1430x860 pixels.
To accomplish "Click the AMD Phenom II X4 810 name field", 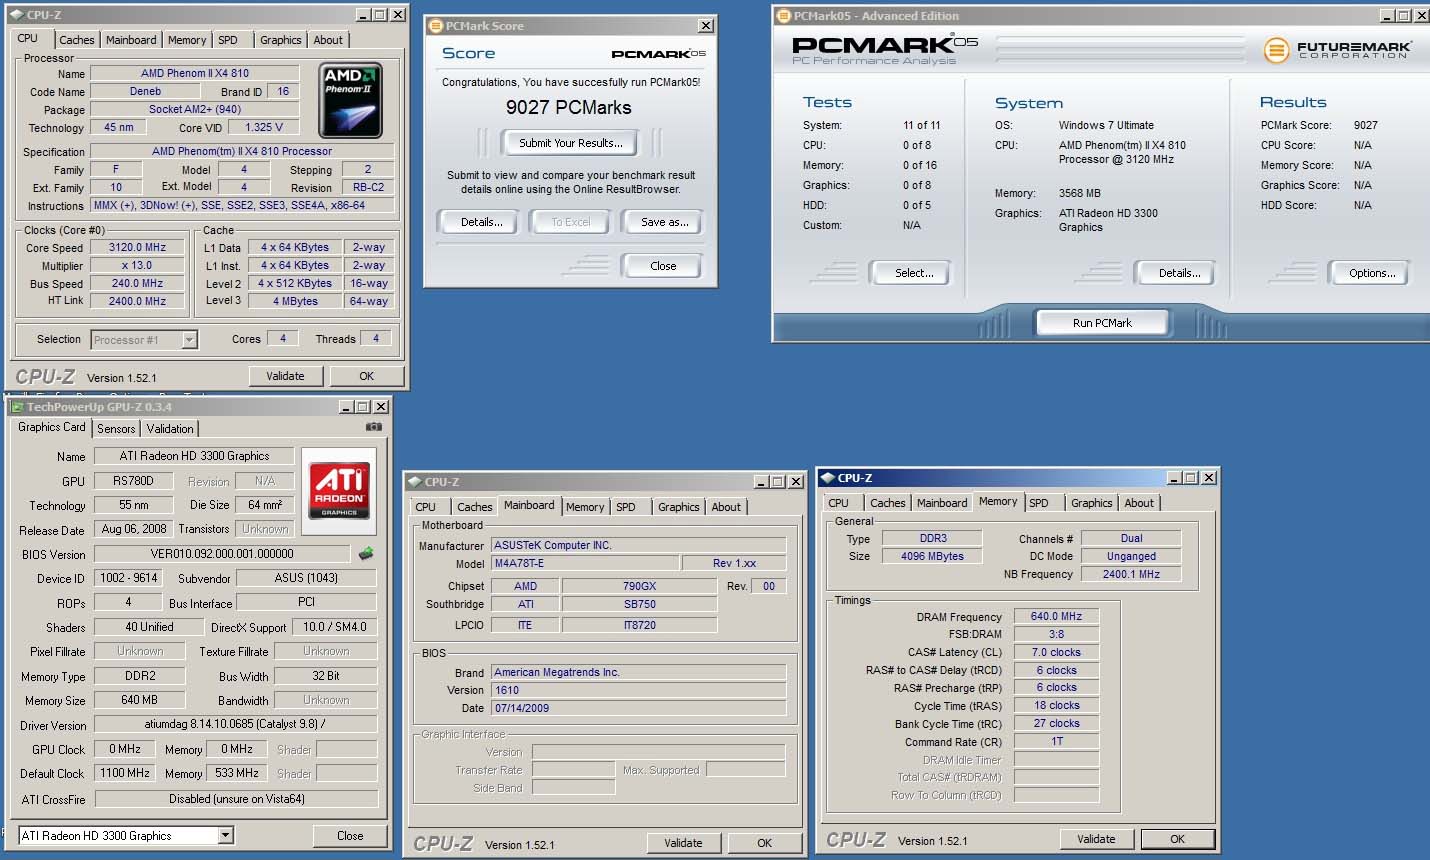I will click(194, 73).
